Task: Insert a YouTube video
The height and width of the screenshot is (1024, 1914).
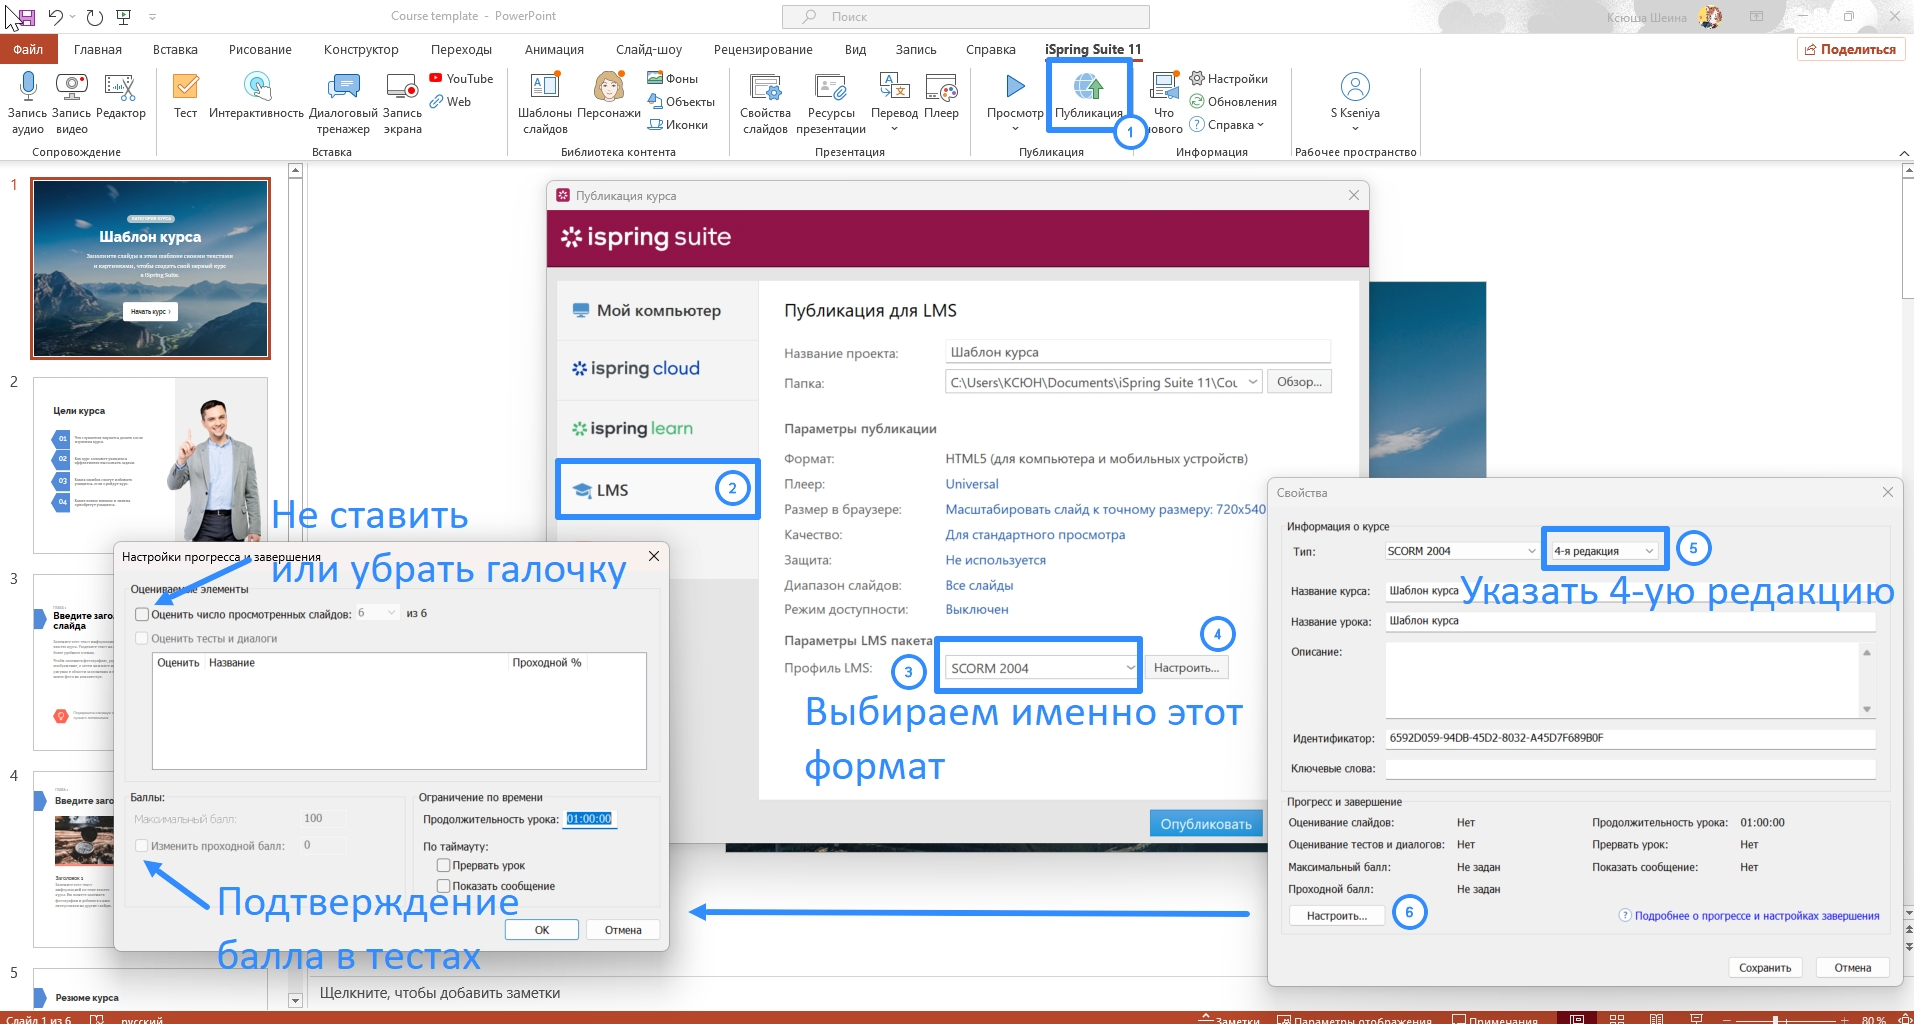Action: pyautogui.click(x=461, y=79)
